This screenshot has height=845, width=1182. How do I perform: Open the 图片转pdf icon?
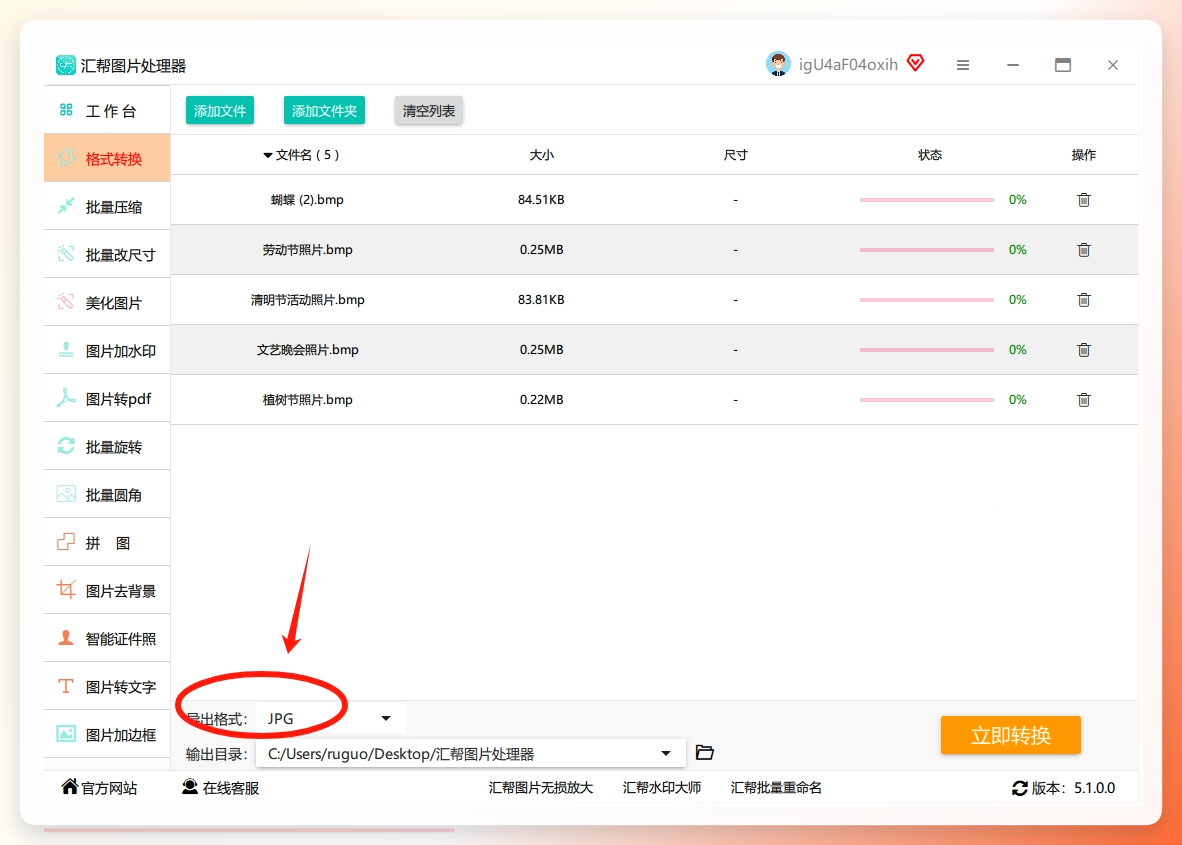tap(66, 398)
